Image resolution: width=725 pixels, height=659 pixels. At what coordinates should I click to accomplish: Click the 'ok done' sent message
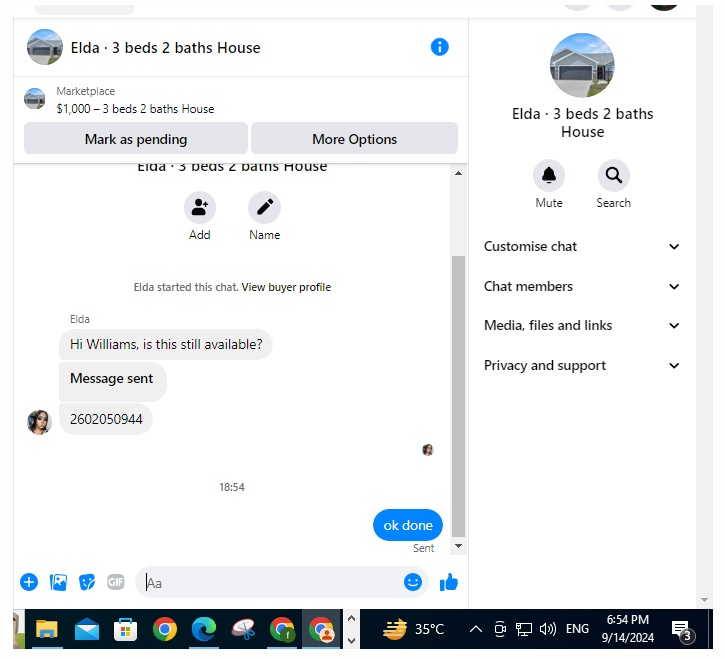[408, 525]
